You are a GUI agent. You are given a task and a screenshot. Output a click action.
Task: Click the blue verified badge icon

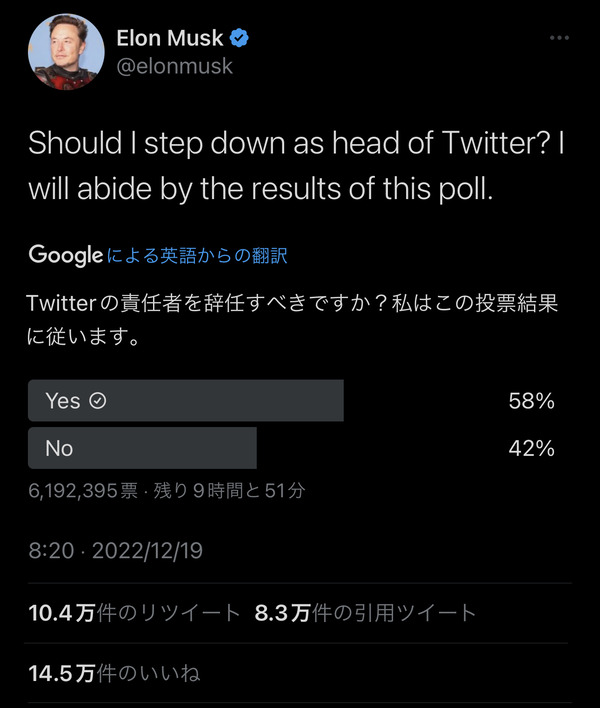239,38
